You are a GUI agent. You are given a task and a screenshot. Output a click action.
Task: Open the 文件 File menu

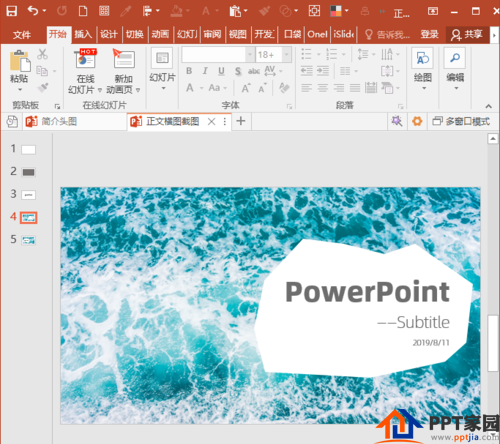(22, 35)
